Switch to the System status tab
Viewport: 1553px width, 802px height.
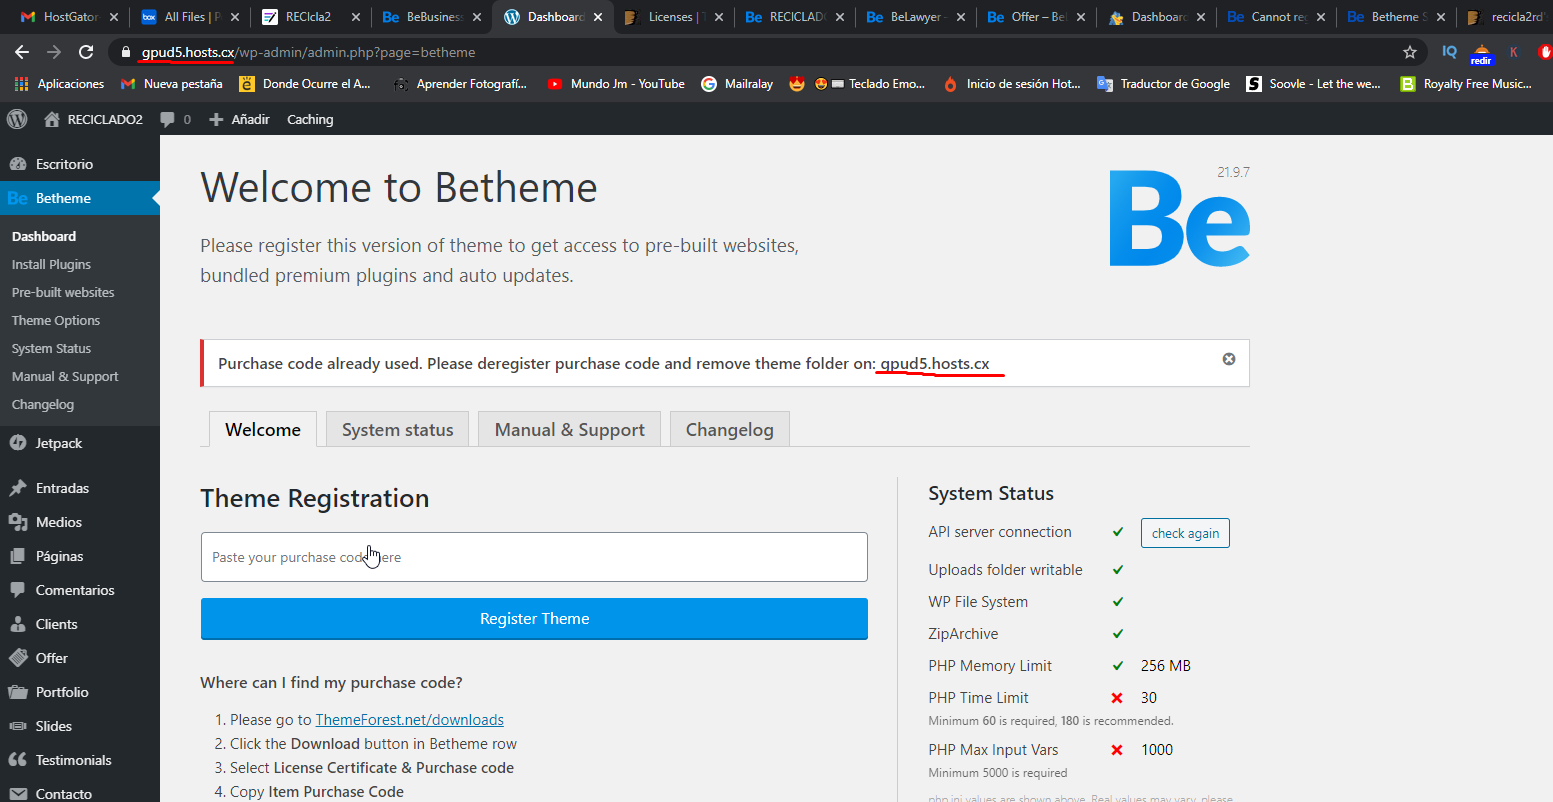[x=398, y=429]
